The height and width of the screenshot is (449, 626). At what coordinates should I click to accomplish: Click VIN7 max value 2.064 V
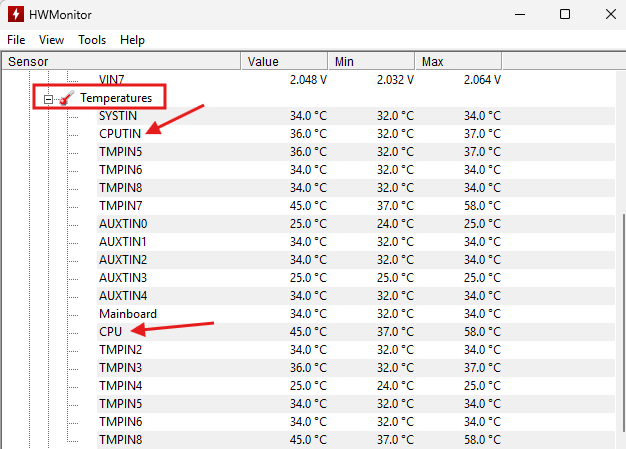click(x=482, y=80)
